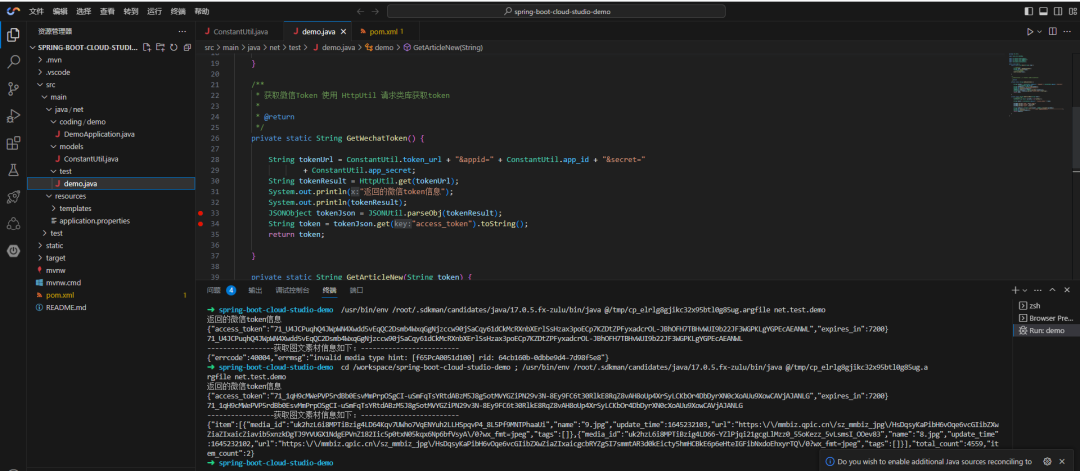The width and height of the screenshot is (1080, 471).
Task: Open the Explorer view in activity bar
Action: coord(13,35)
